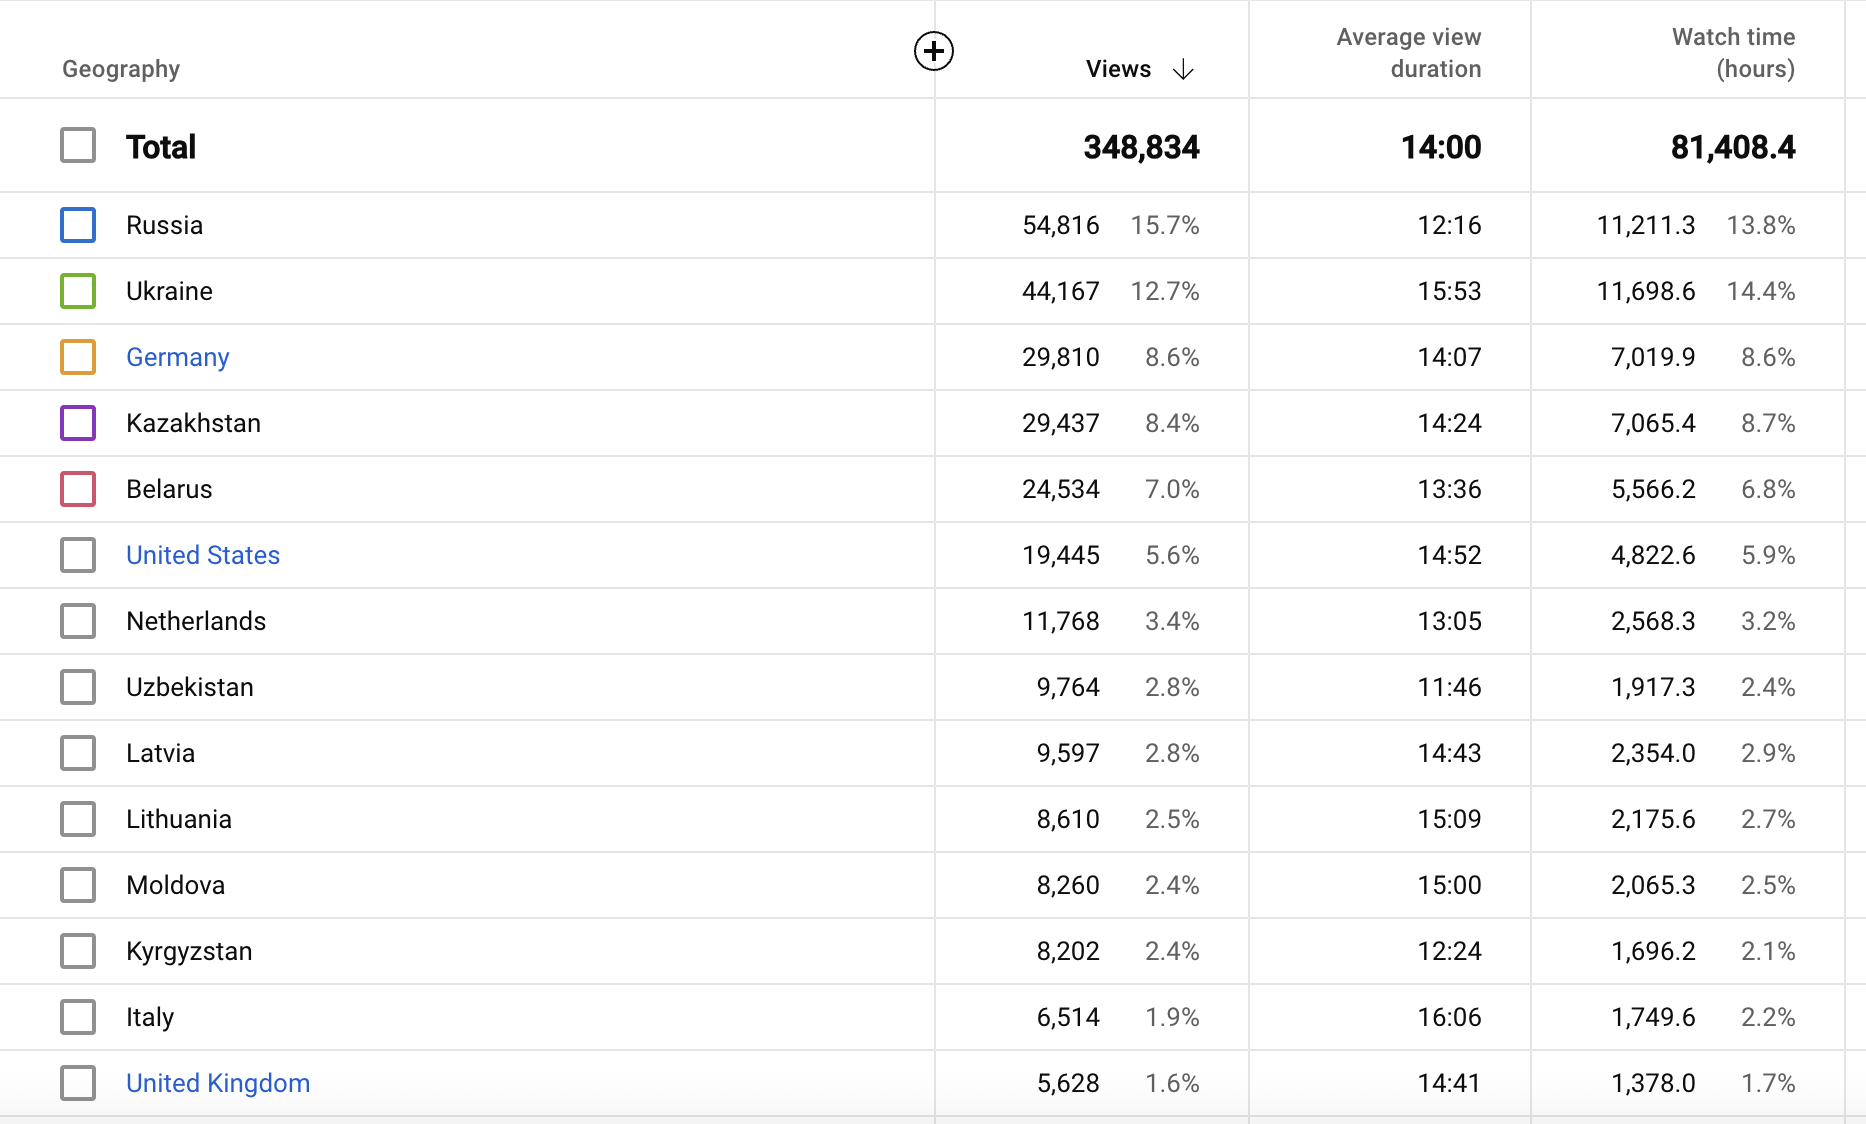Click the Views sort descending arrow
The height and width of the screenshot is (1124, 1866).
1183,69
